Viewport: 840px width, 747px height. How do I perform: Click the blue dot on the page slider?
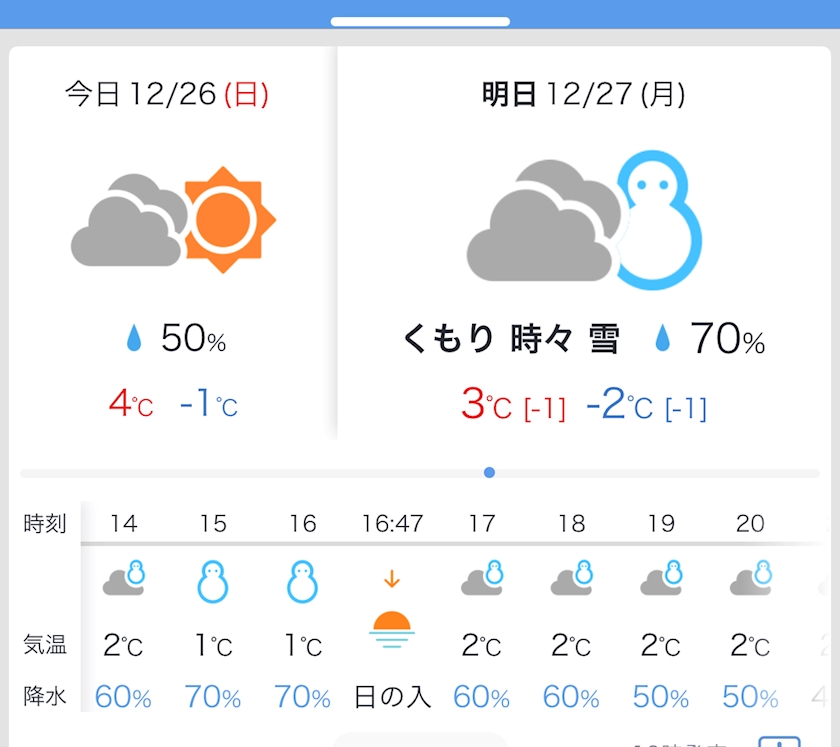[x=489, y=472]
